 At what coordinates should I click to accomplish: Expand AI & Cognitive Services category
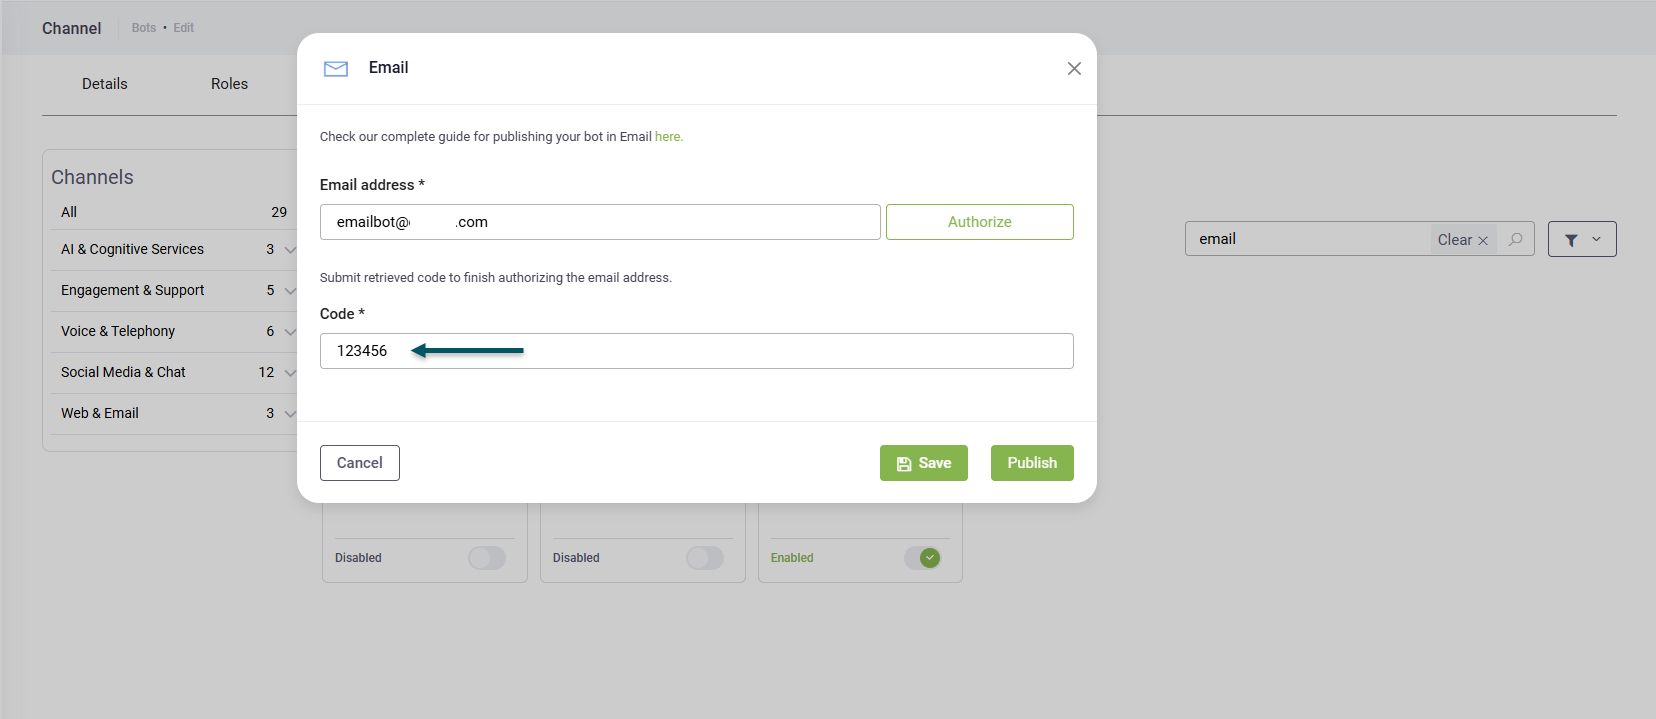pyautogui.click(x=289, y=250)
